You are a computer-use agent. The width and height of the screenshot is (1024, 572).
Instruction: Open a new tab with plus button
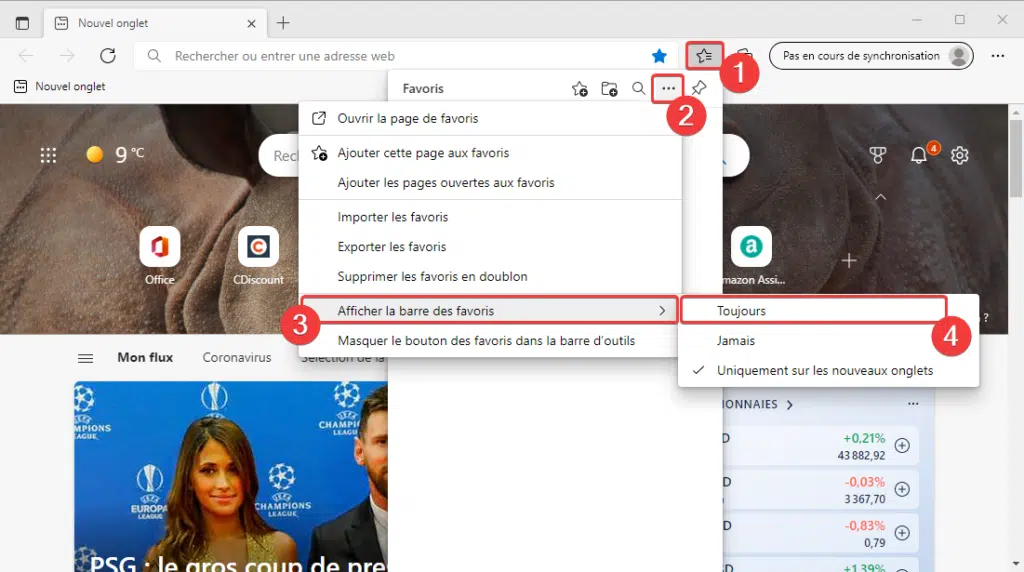coord(283,23)
